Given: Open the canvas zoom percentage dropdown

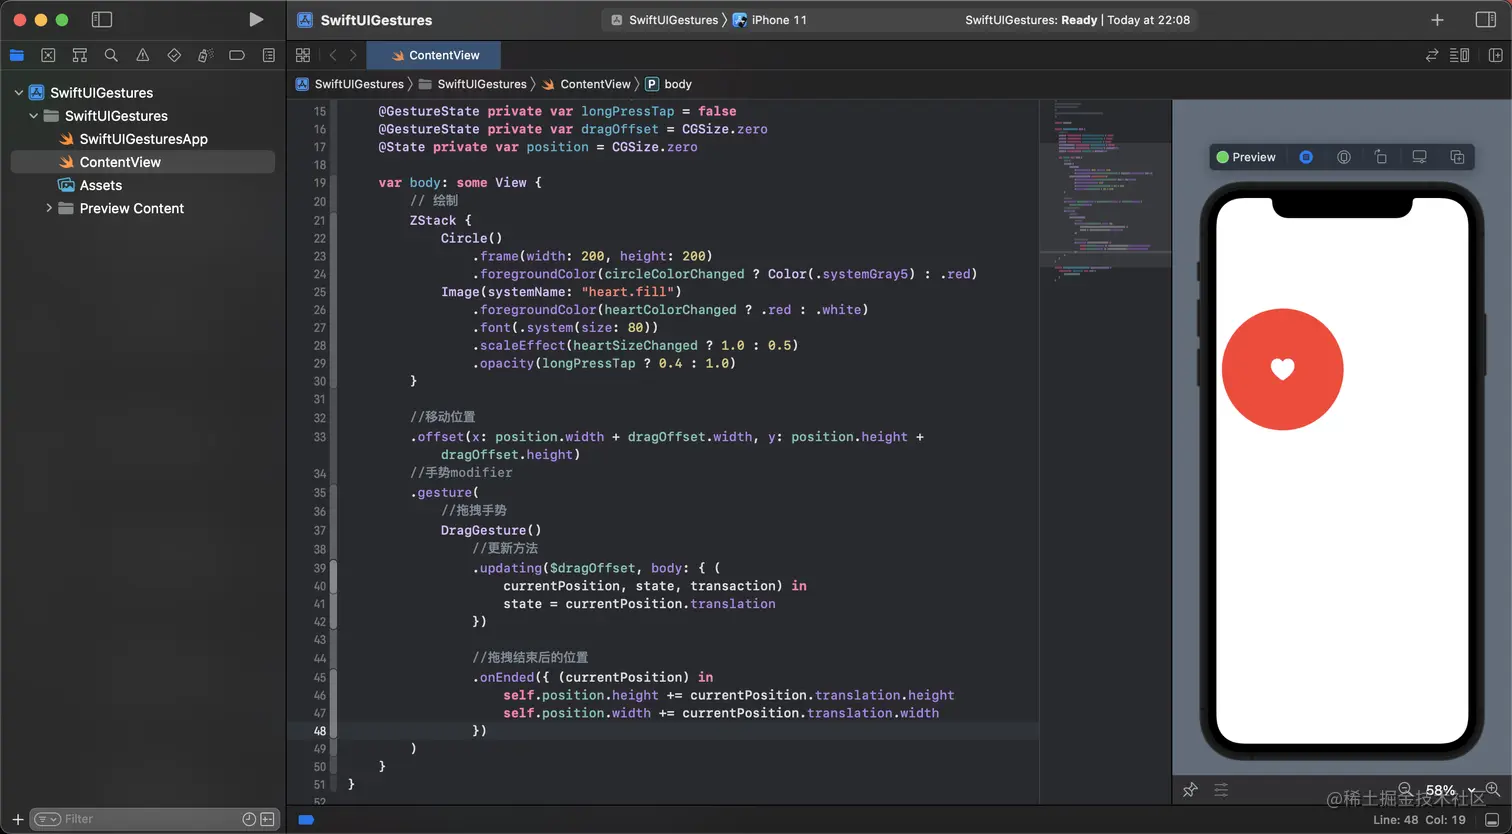Looking at the screenshot, I should (1447, 790).
